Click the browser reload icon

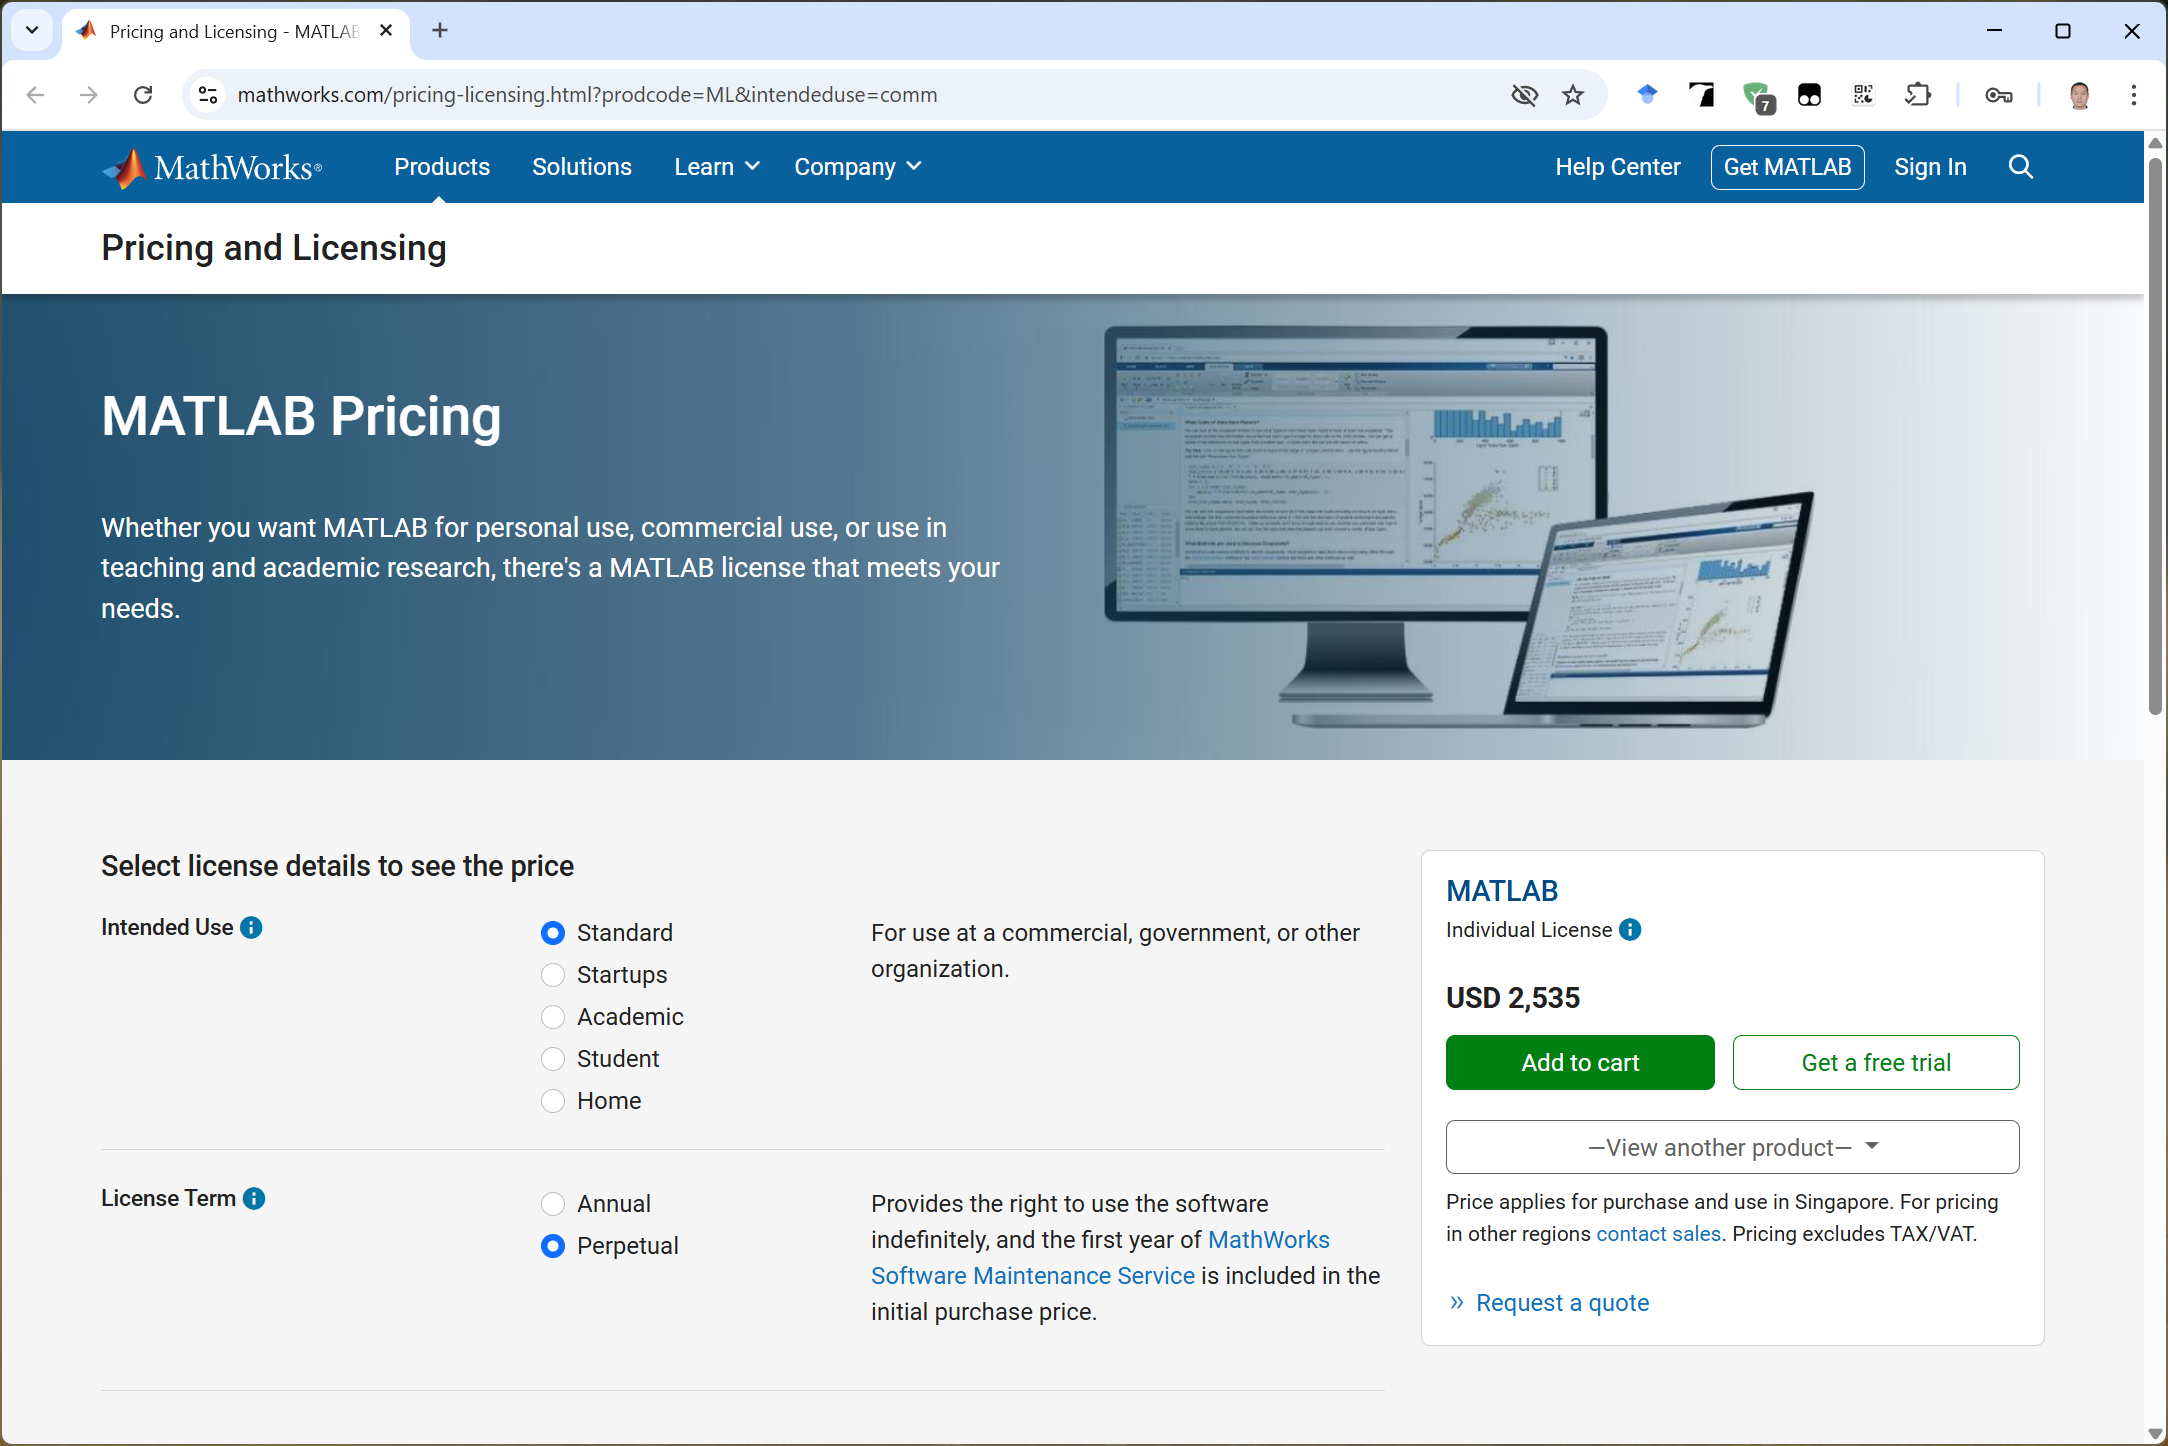click(143, 95)
